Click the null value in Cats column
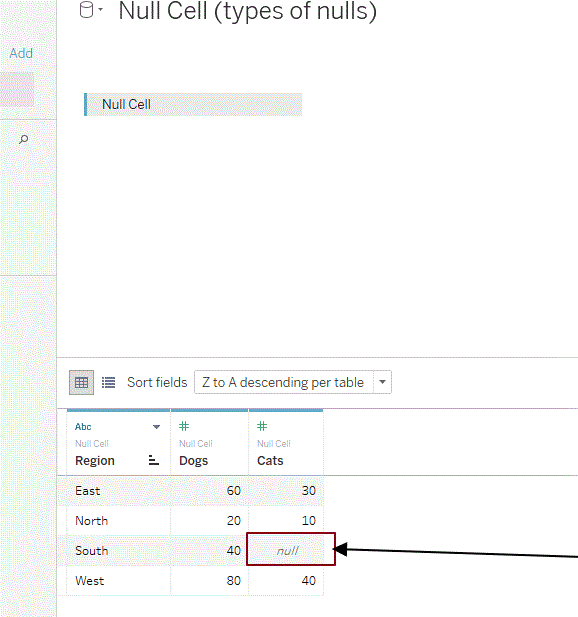 coord(288,550)
